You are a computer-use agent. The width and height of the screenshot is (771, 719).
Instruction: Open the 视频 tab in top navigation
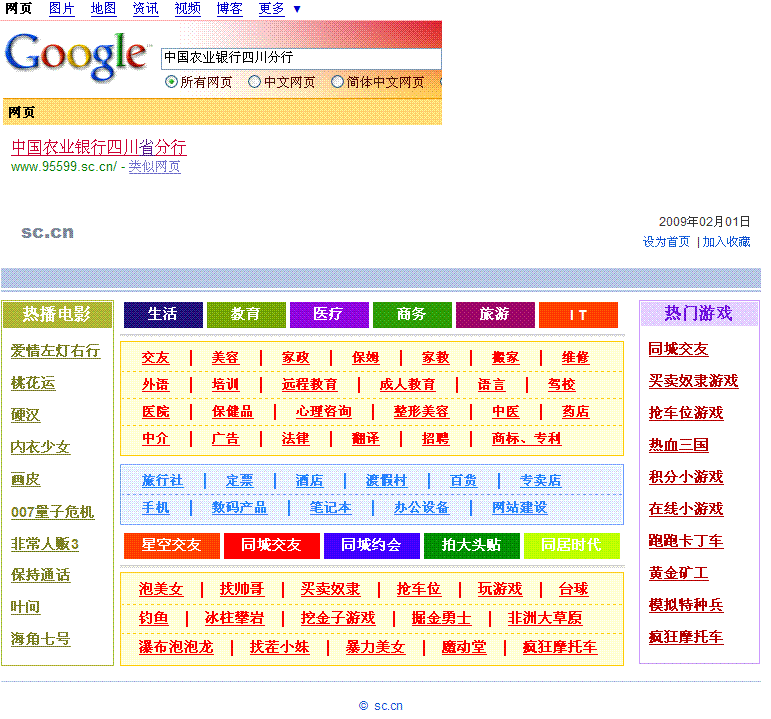(x=187, y=9)
